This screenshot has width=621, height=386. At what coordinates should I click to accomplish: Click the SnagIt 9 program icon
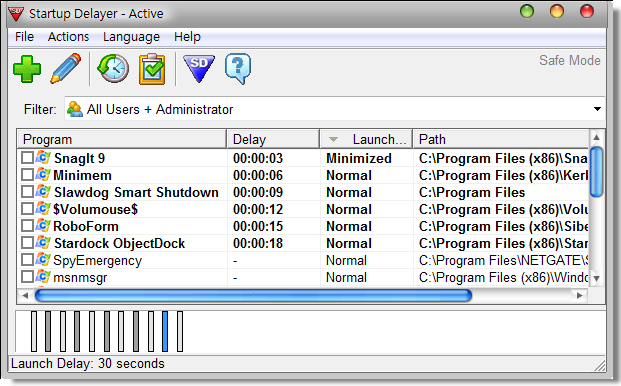pos(43,158)
